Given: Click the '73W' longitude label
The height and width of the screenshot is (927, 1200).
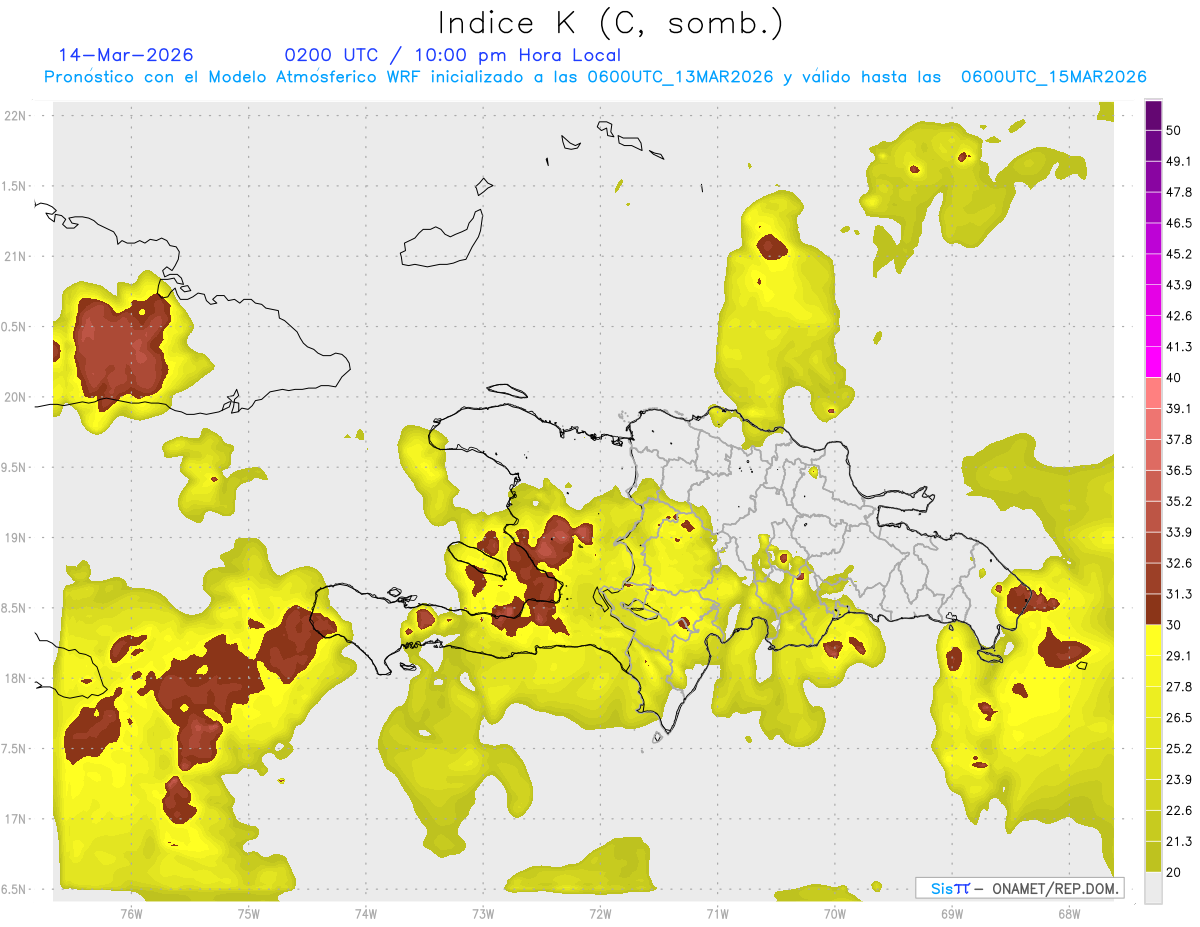Looking at the screenshot, I should pyautogui.click(x=483, y=914).
